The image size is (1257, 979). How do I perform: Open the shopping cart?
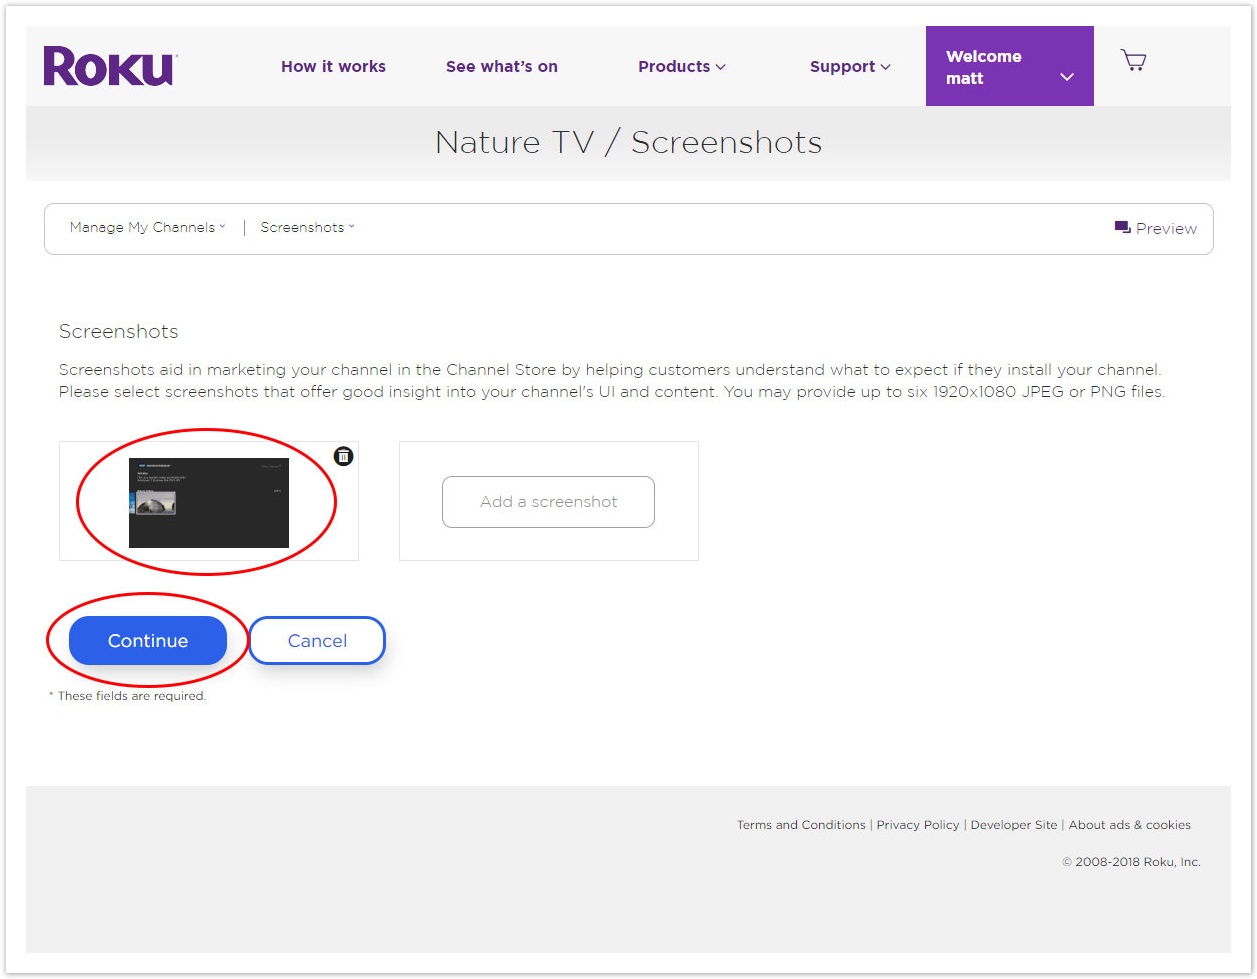pos(1133,61)
